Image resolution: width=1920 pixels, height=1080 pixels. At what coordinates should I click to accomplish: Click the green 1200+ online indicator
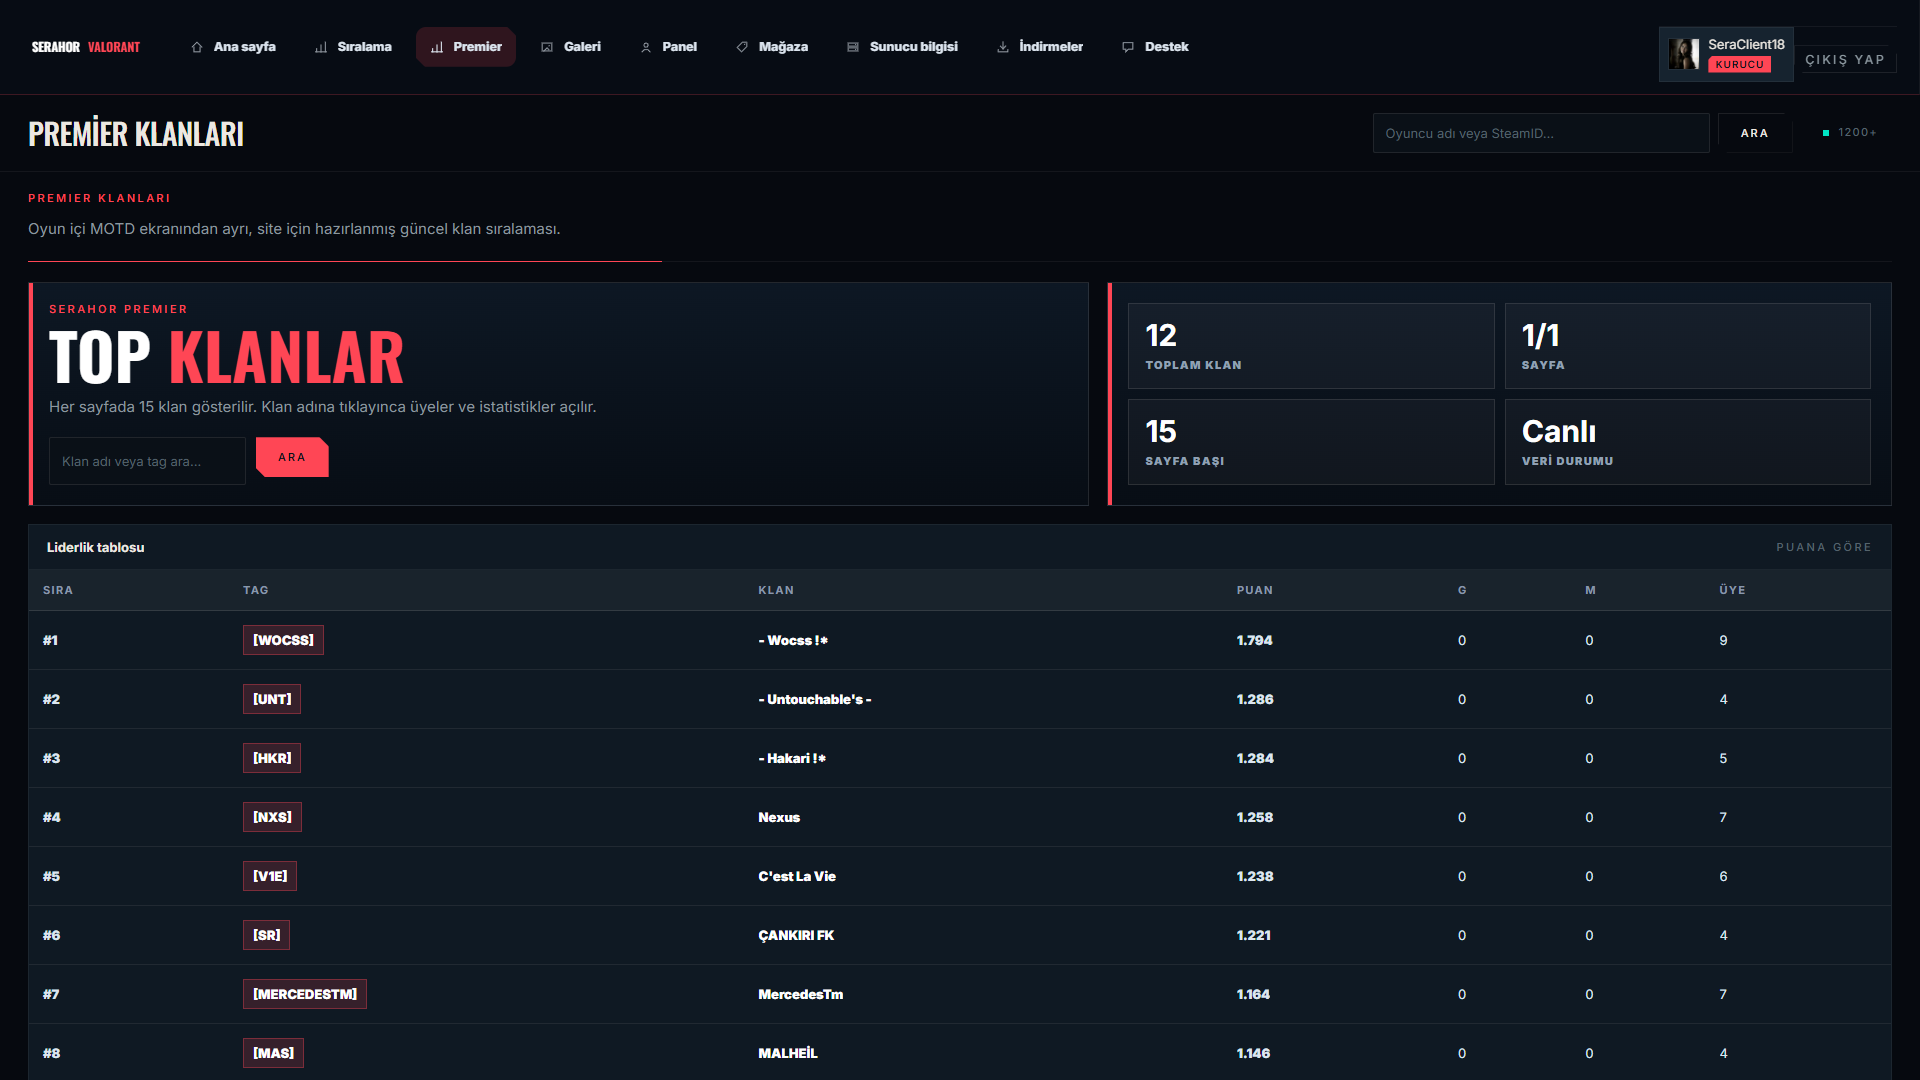click(1849, 132)
